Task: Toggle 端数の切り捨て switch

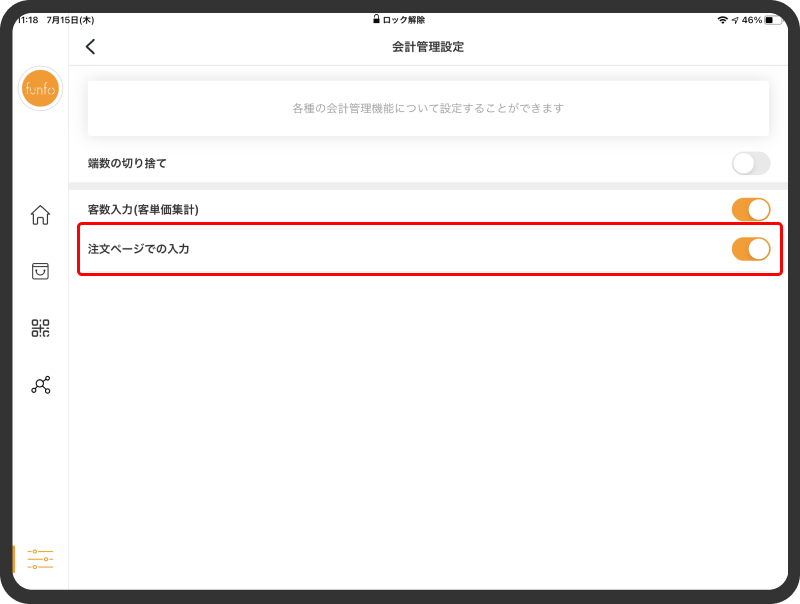Action: click(751, 163)
